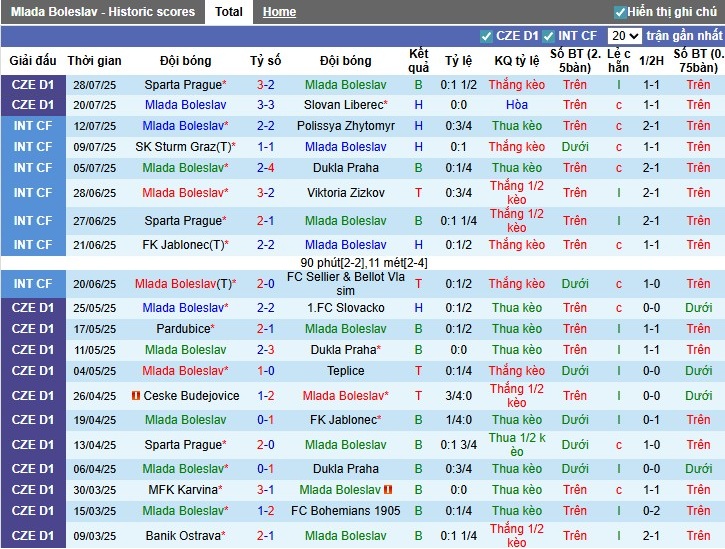Image resolution: width=725 pixels, height=549 pixels.
Task: Click Dukla Praha team on 11/05/25
Action: [344, 350]
